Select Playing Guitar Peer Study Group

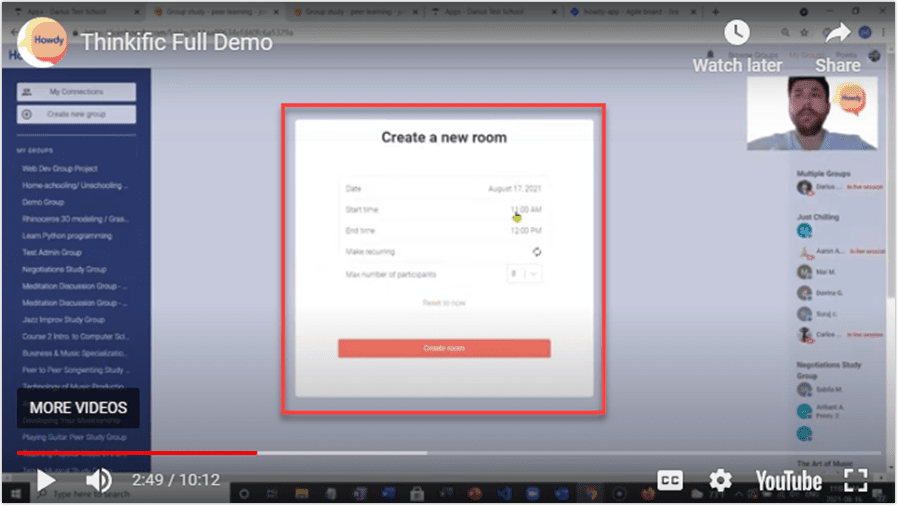(x=74, y=437)
